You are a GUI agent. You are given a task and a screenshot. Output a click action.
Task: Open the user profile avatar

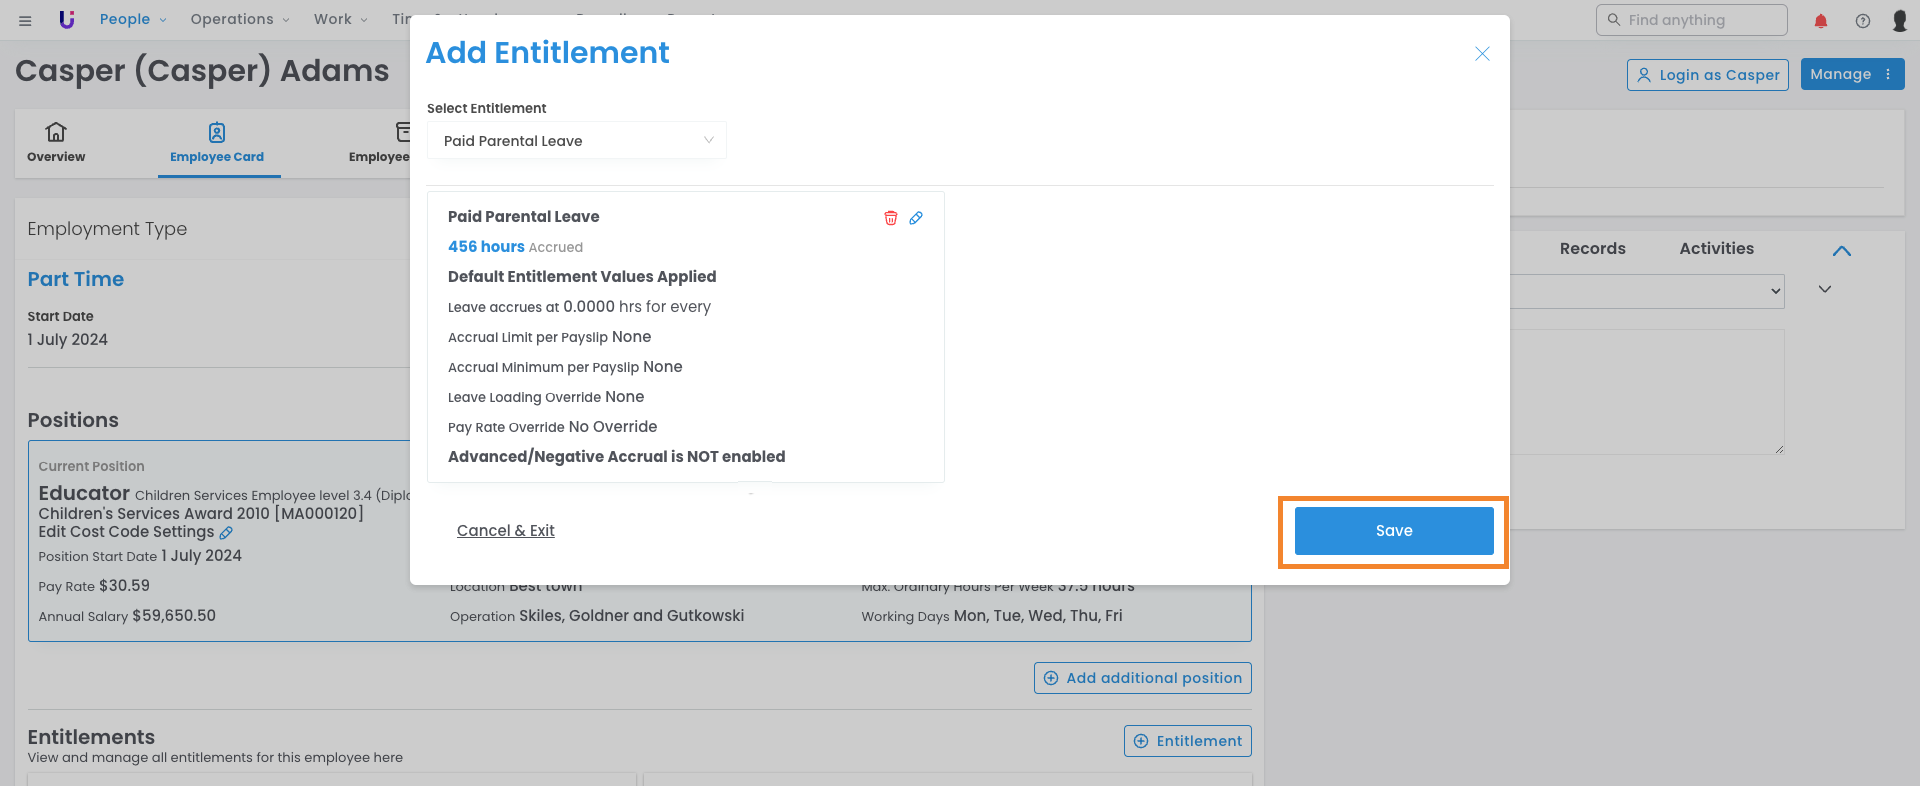point(1900,21)
